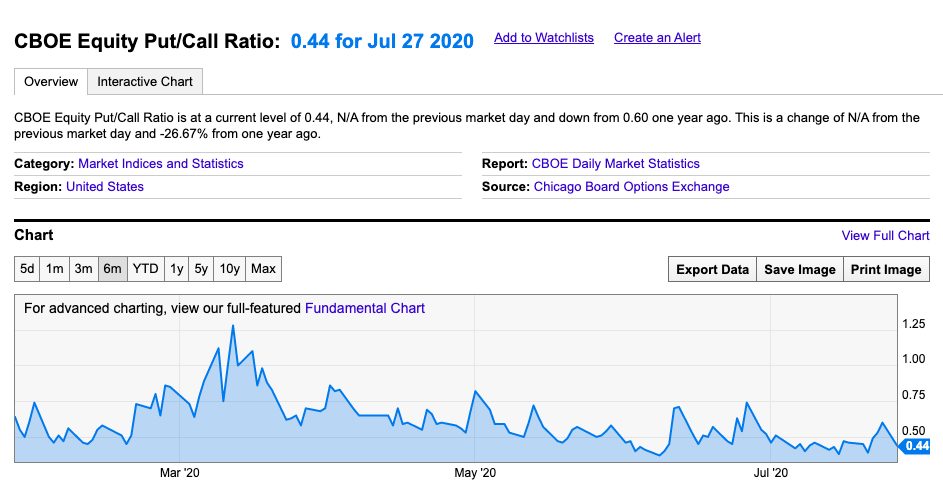Click the Category: label
This screenshot has width=943, height=496.
(x=45, y=164)
